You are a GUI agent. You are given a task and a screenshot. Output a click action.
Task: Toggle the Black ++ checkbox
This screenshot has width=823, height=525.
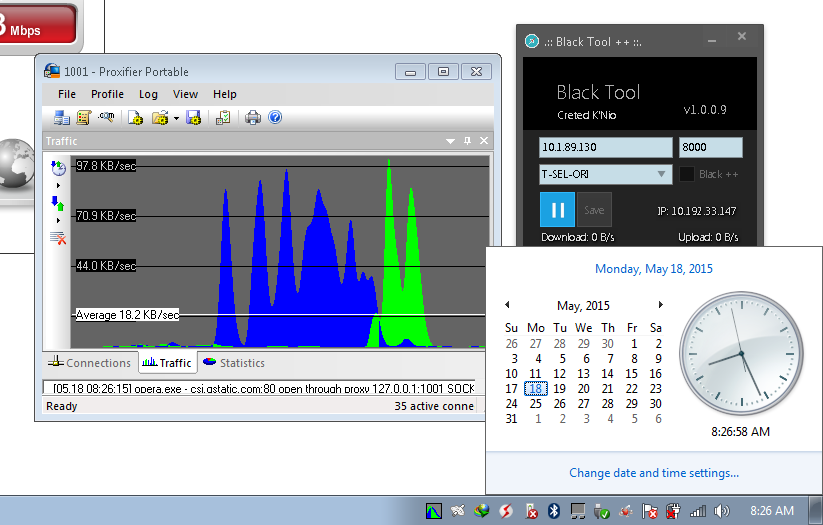687,174
